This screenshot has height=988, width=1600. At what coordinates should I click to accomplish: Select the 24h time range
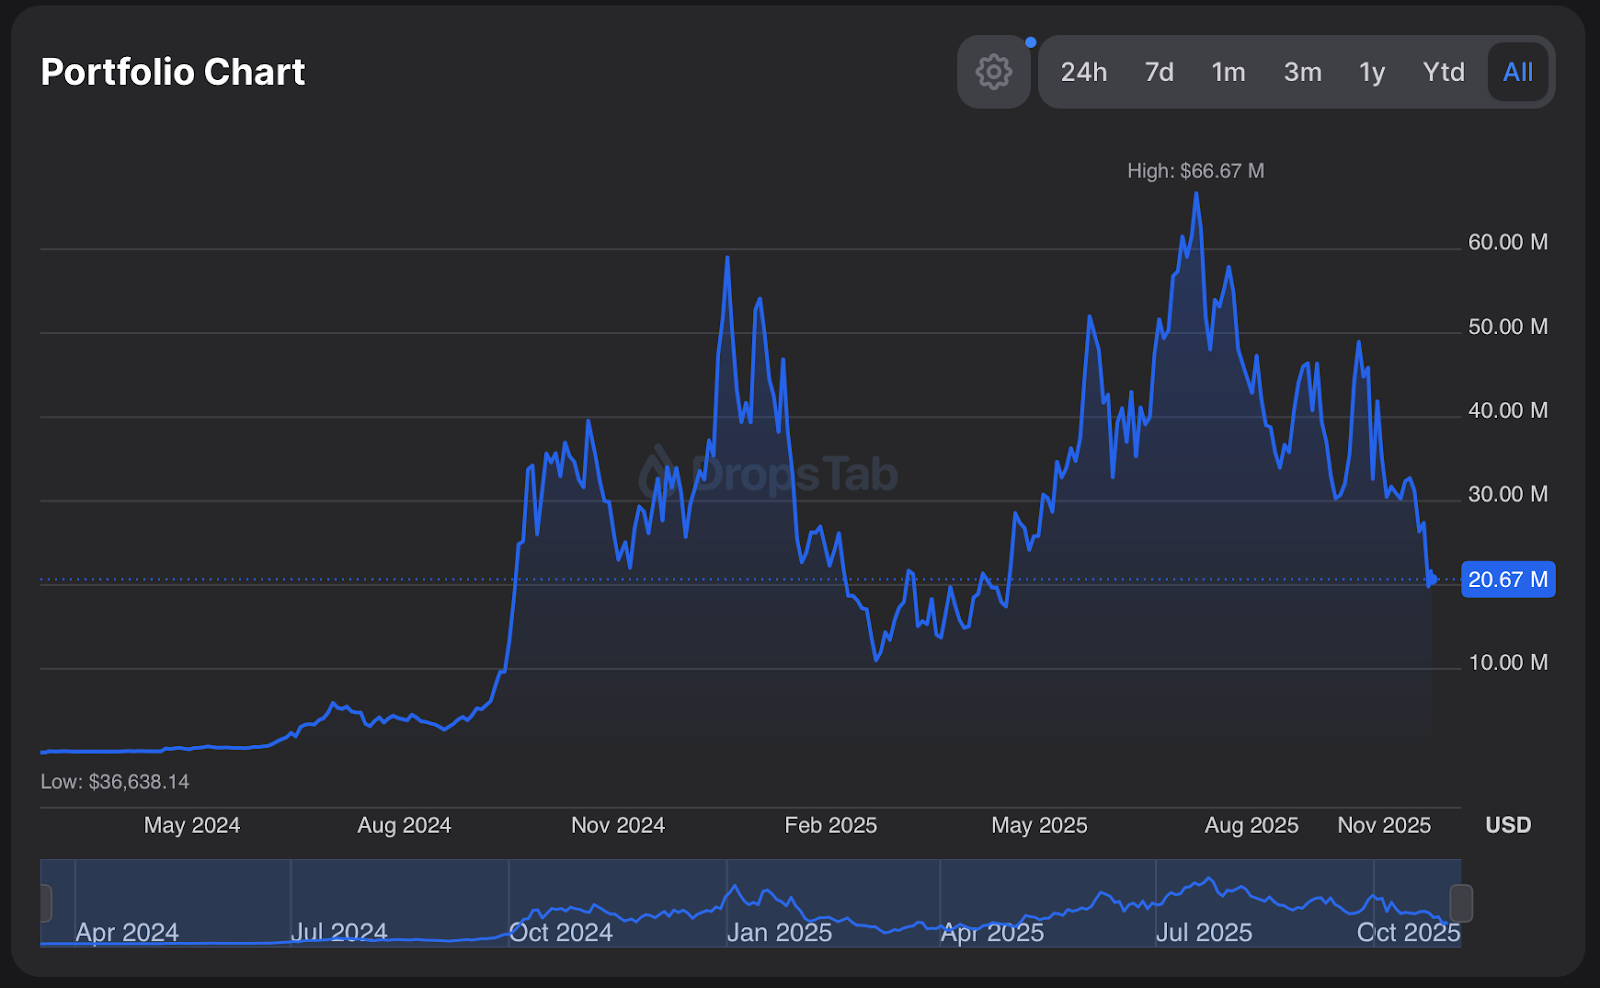1083,72
